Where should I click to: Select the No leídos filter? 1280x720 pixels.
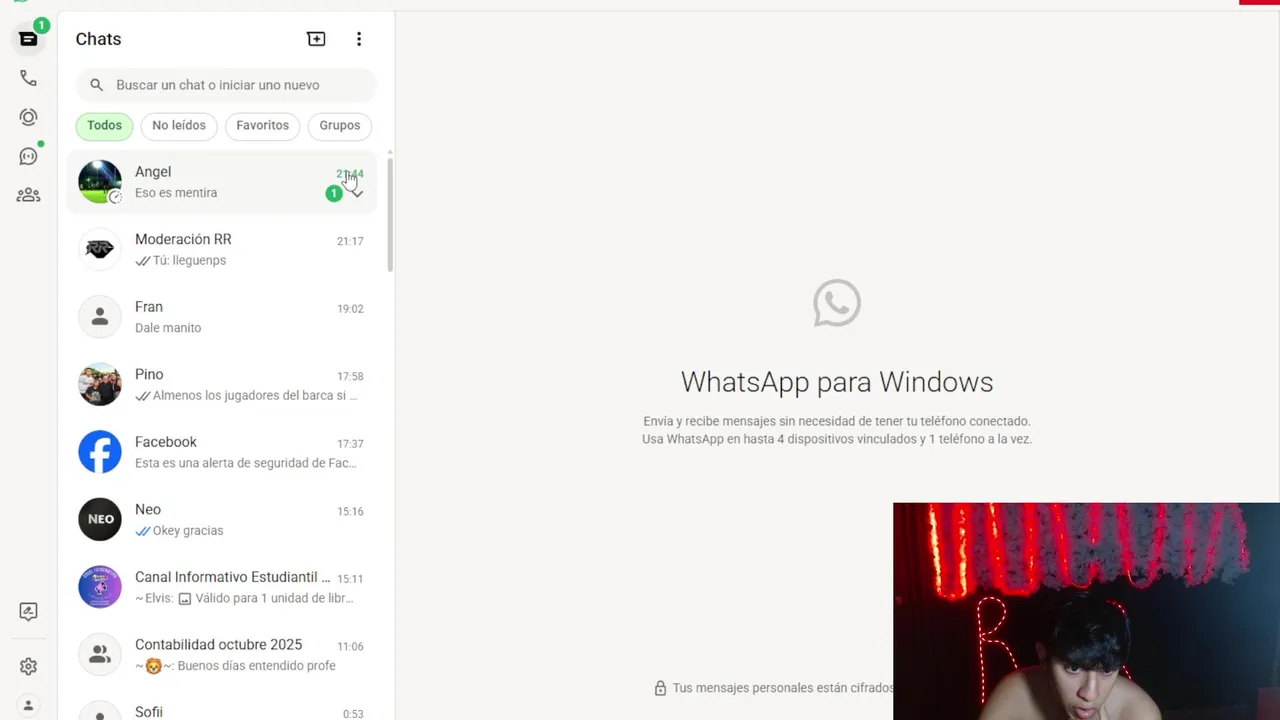(179, 126)
